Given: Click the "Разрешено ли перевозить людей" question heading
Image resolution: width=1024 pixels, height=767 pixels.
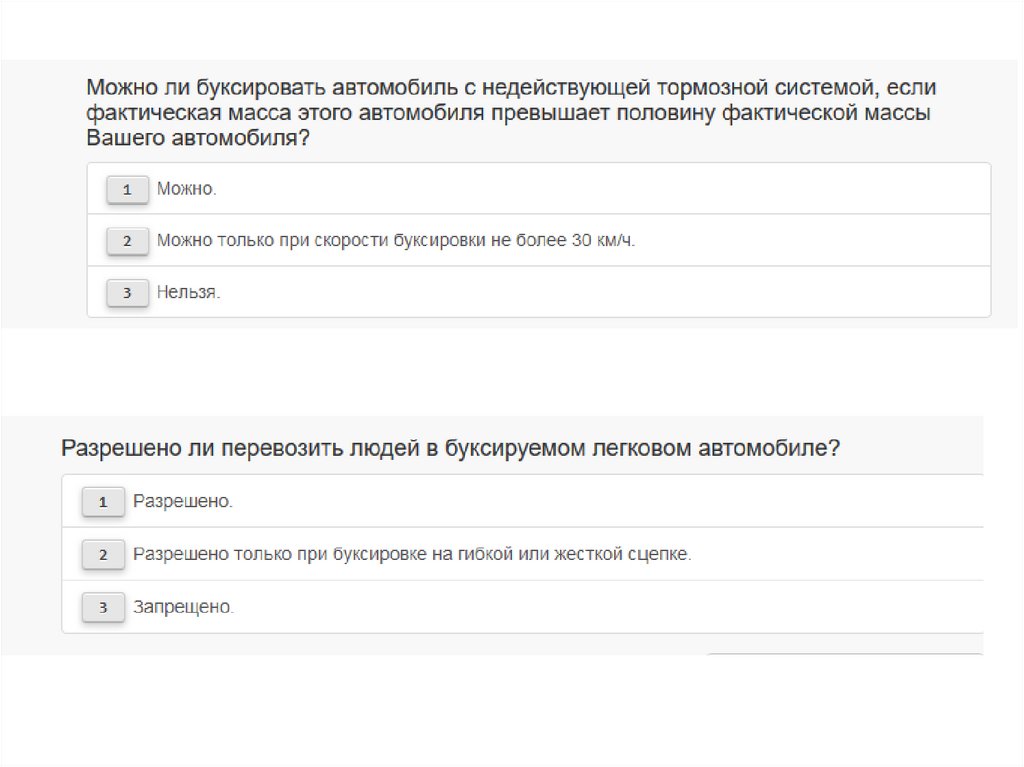Looking at the screenshot, I should (x=450, y=448).
